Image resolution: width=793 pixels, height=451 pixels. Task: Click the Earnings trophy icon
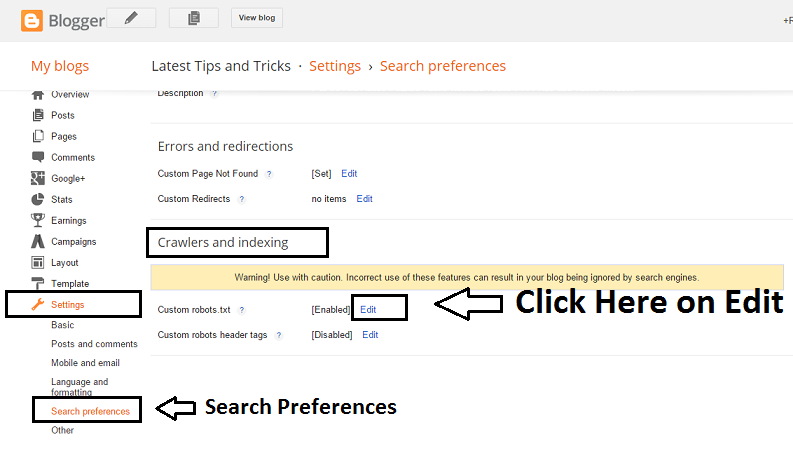[37, 220]
